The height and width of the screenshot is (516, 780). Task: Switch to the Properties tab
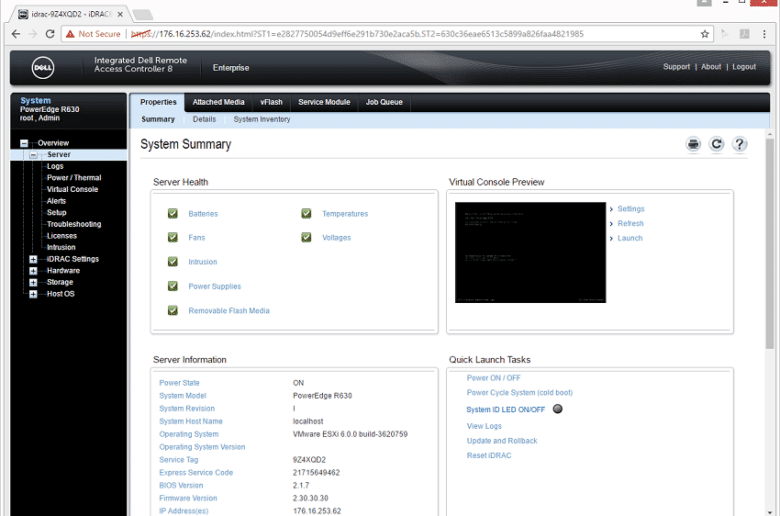tap(158, 102)
